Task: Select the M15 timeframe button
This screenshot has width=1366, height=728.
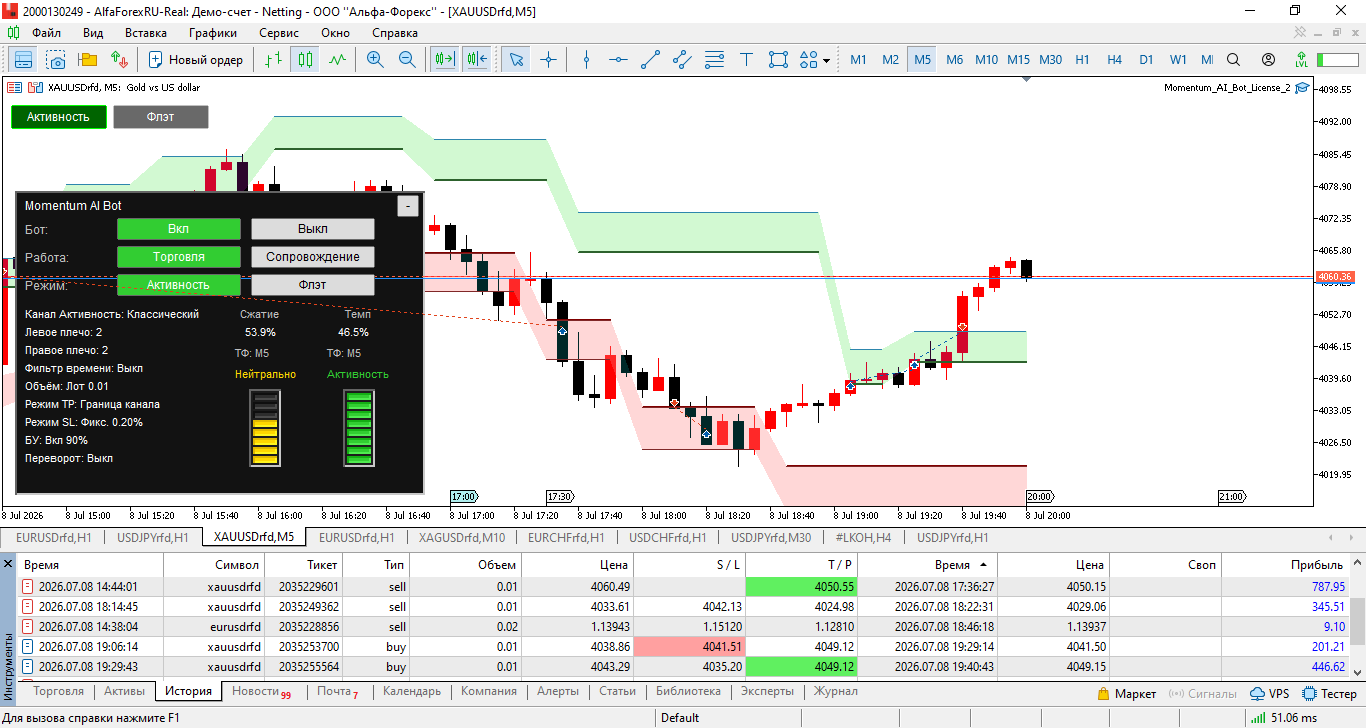Action: coord(1018,60)
